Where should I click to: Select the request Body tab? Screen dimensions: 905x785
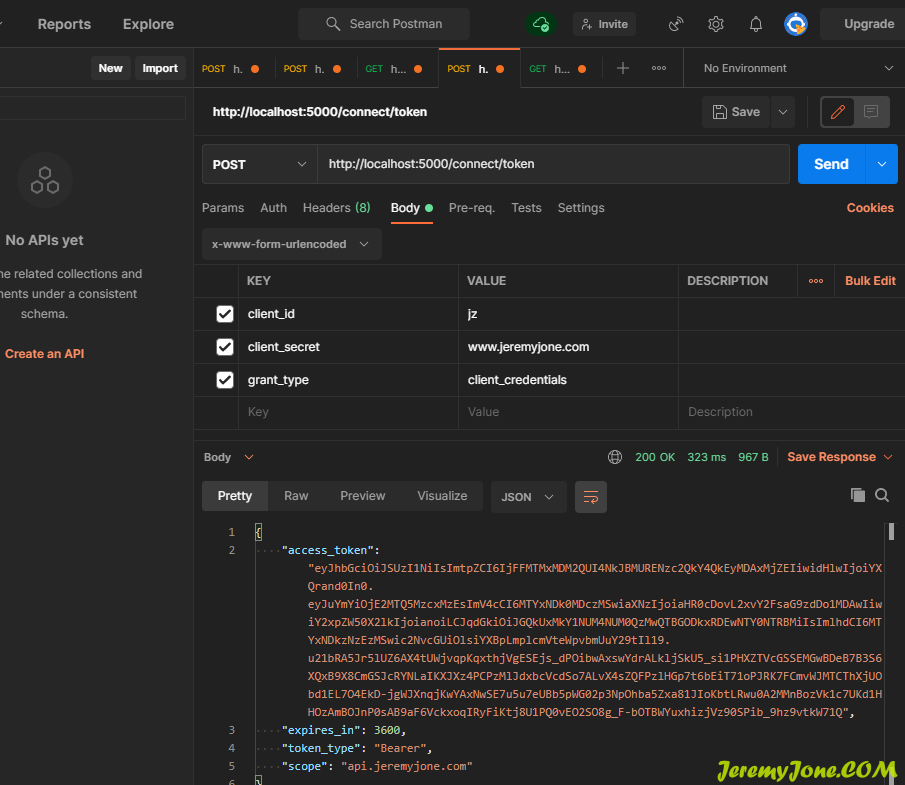(412, 208)
